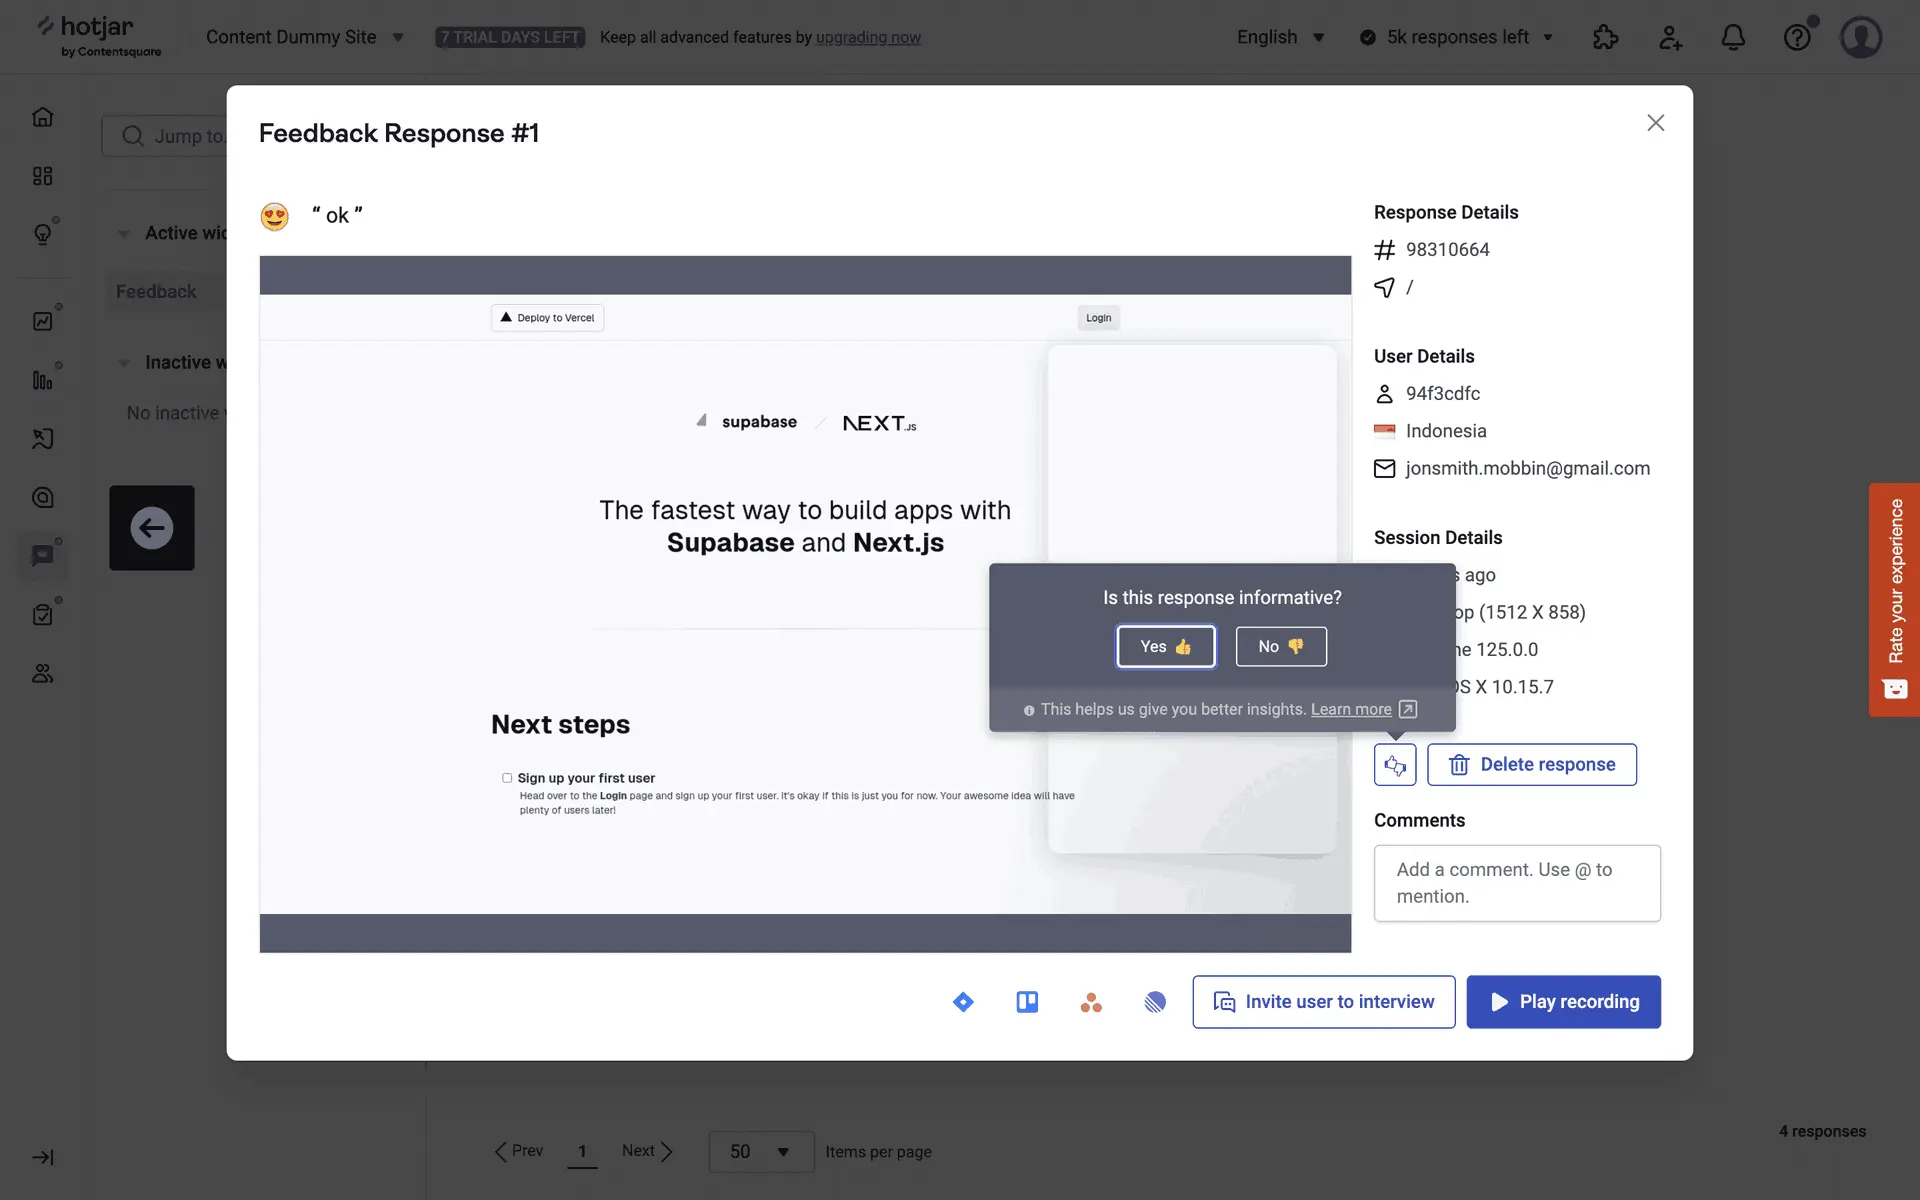The width and height of the screenshot is (1920, 1200).
Task: Click Invite user to interview button
Action: pyautogui.click(x=1323, y=1002)
